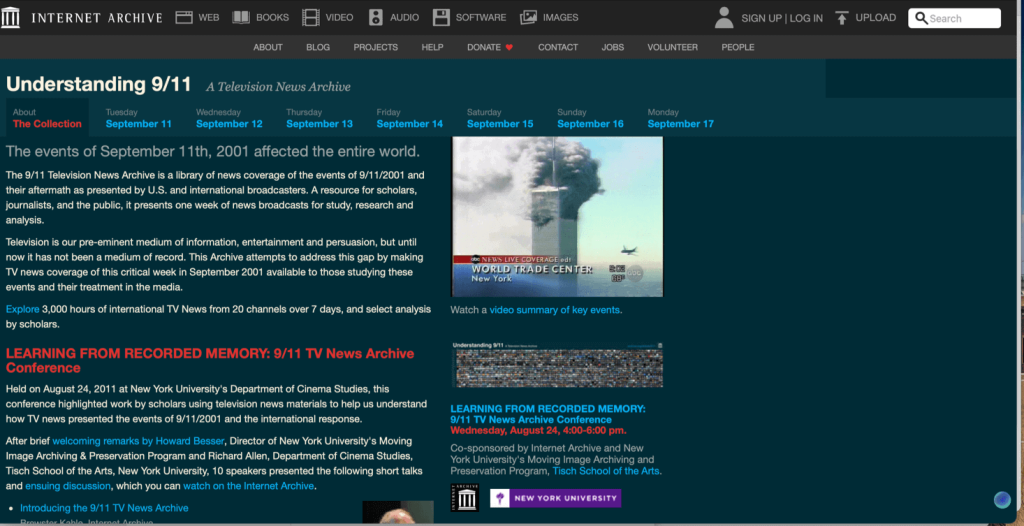Open the Video filmstrip icon
Image resolution: width=1024 pixels, height=526 pixels.
click(311, 18)
